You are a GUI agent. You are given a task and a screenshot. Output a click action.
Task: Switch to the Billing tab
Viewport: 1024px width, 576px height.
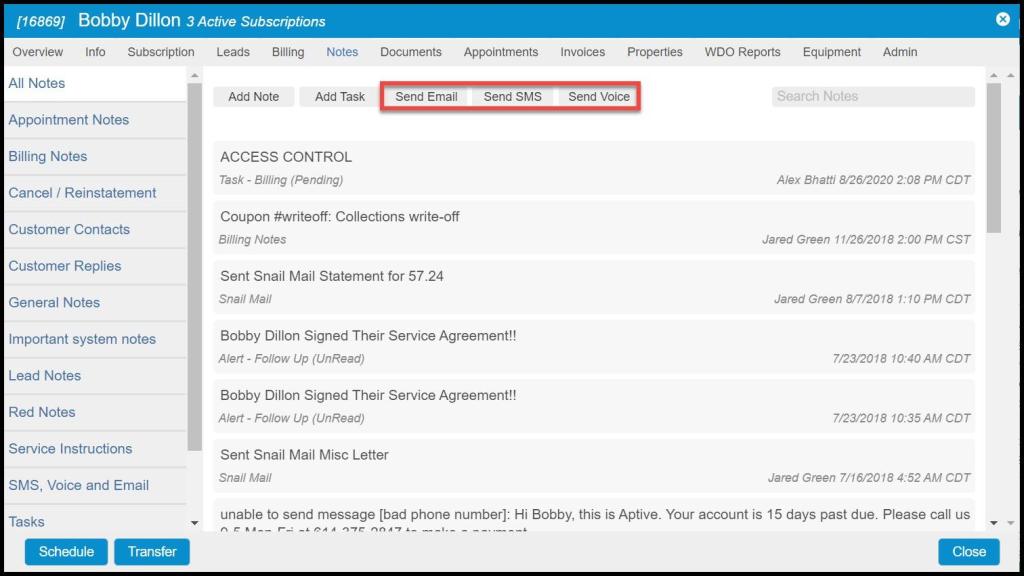[288, 52]
